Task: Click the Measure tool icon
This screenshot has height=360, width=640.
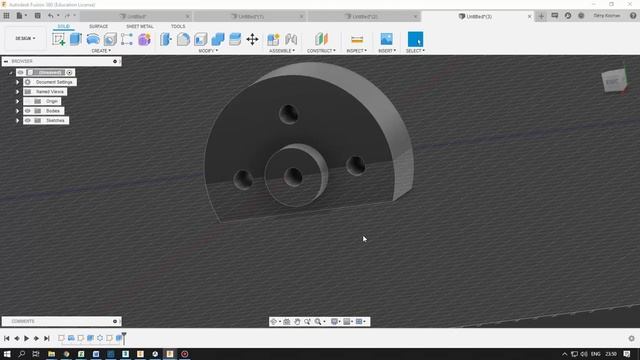Action: (357, 39)
